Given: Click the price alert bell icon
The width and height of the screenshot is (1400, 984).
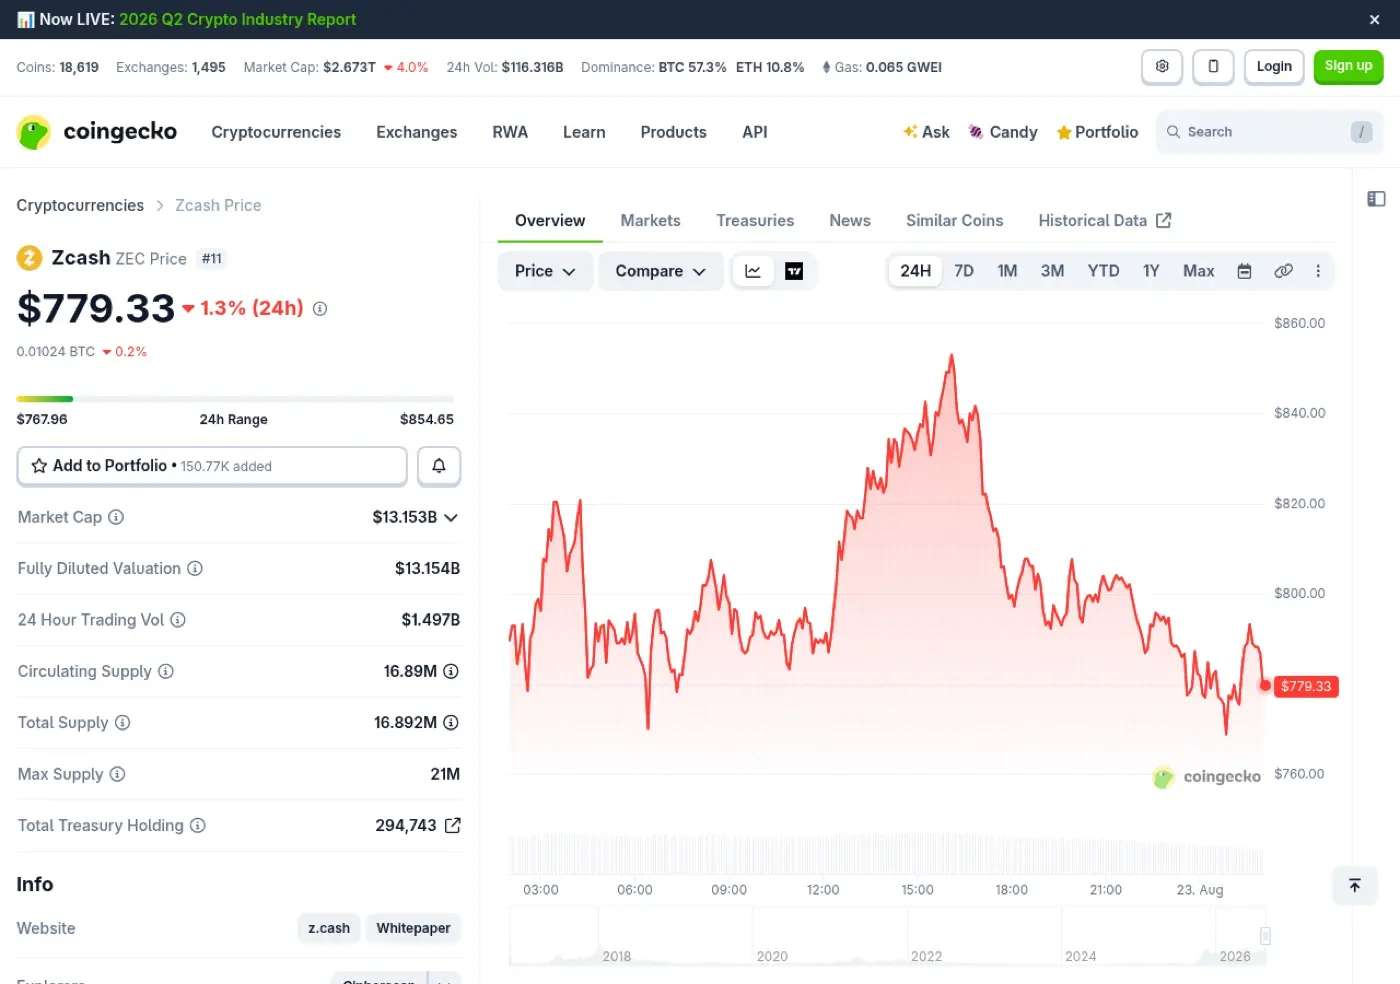Looking at the screenshot, I should point(439,466).
